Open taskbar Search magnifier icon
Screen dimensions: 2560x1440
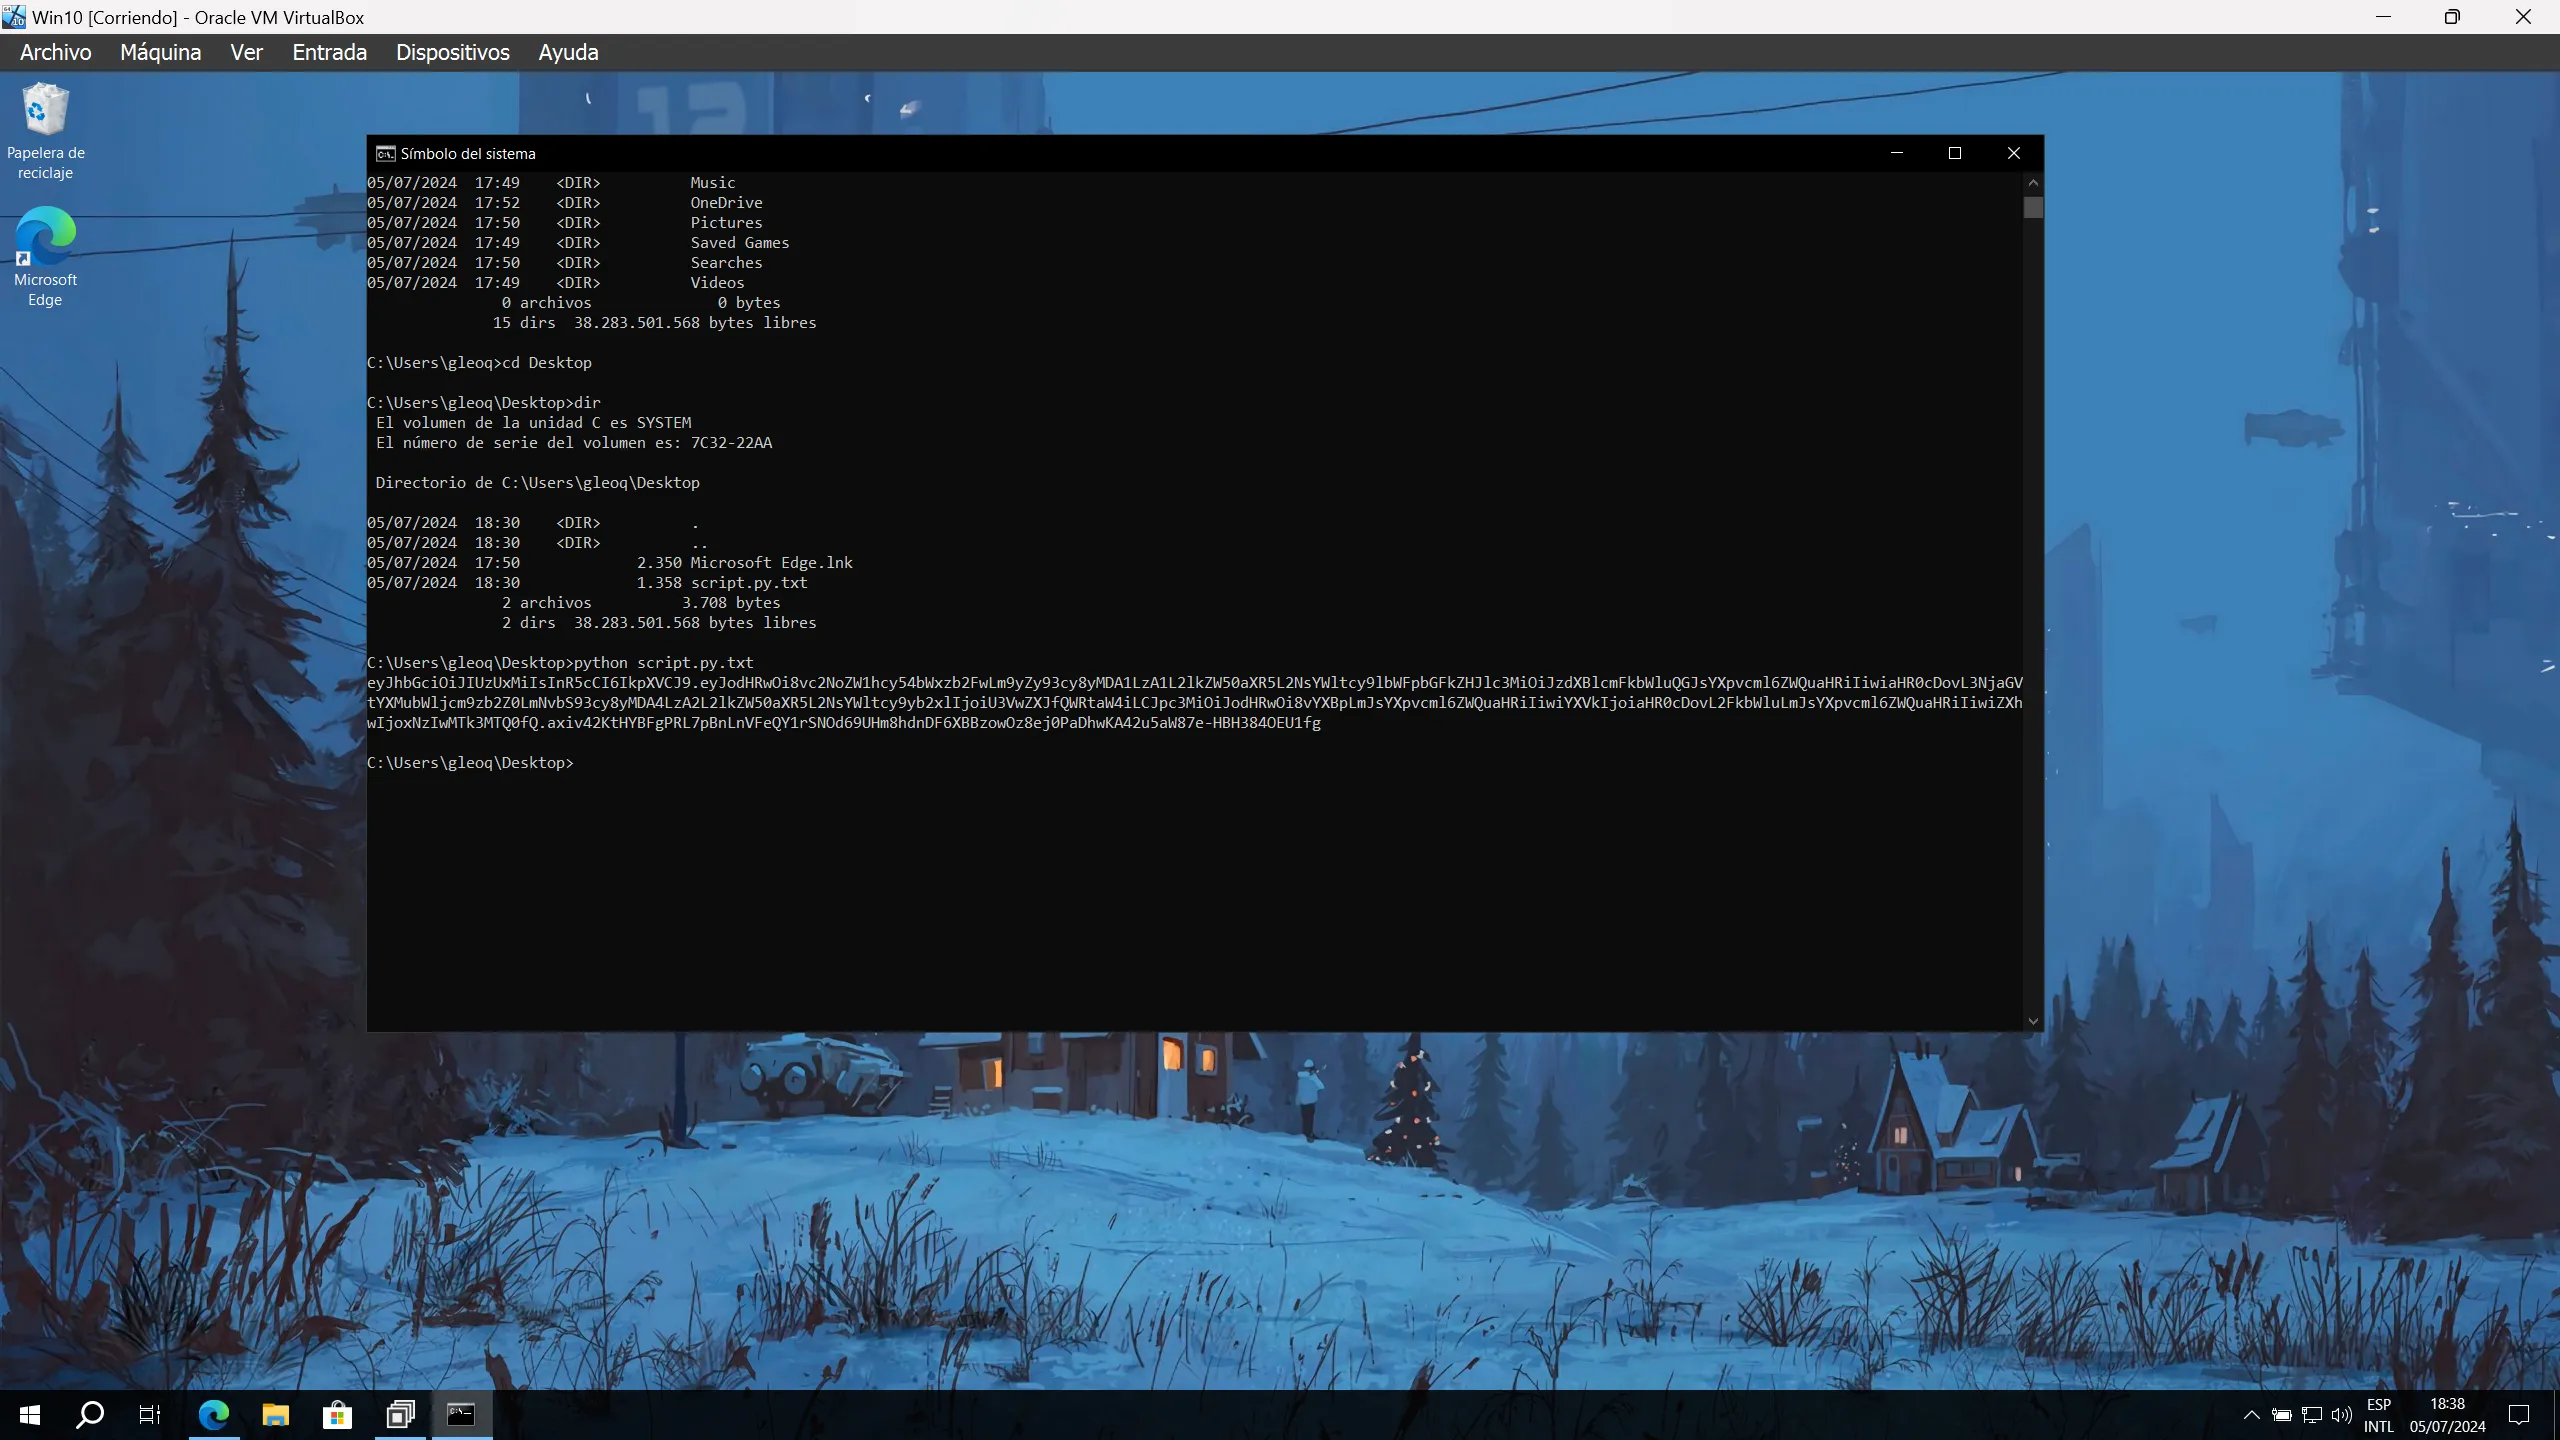tap(90, 1415)
